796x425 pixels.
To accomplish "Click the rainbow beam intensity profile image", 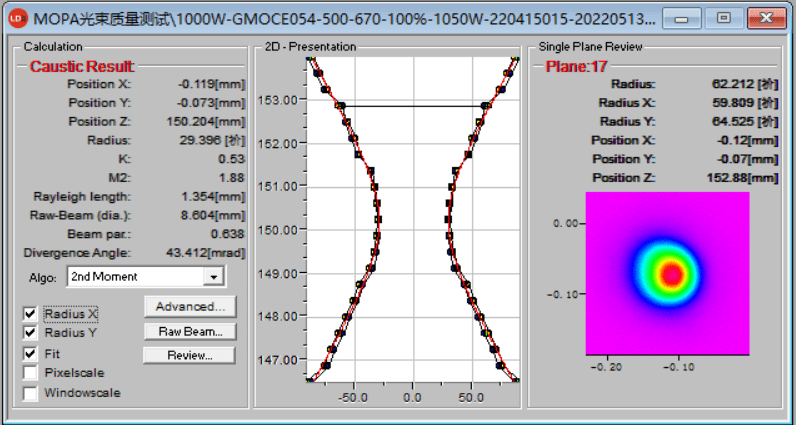I will (x=666, y=273).
